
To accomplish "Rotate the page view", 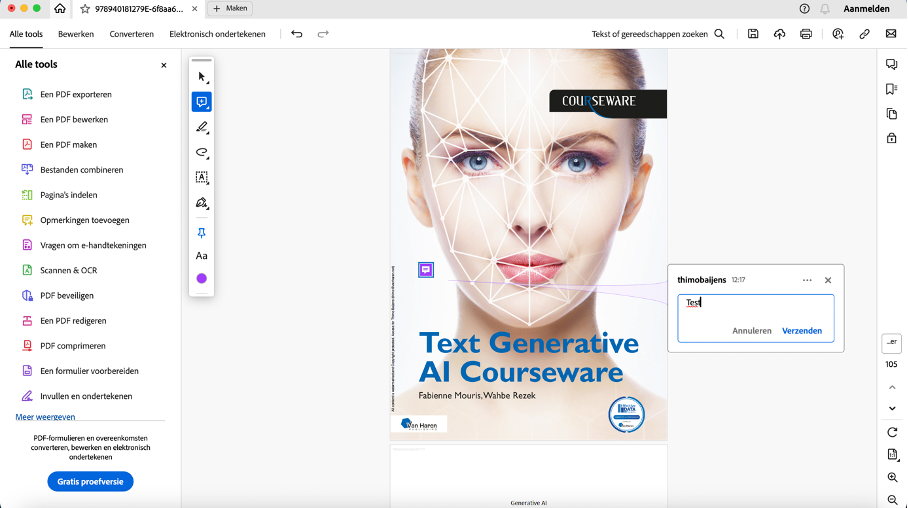I will pos(892,432).
